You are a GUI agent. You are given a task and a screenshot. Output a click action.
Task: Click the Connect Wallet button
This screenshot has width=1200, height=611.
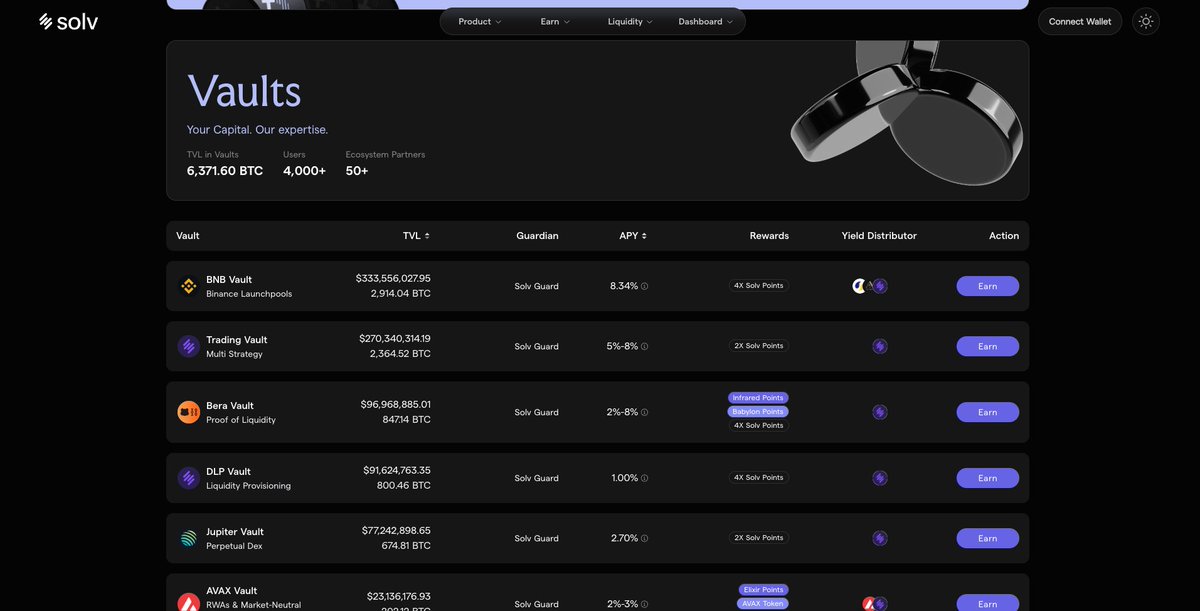click(x=1080, y=21)
